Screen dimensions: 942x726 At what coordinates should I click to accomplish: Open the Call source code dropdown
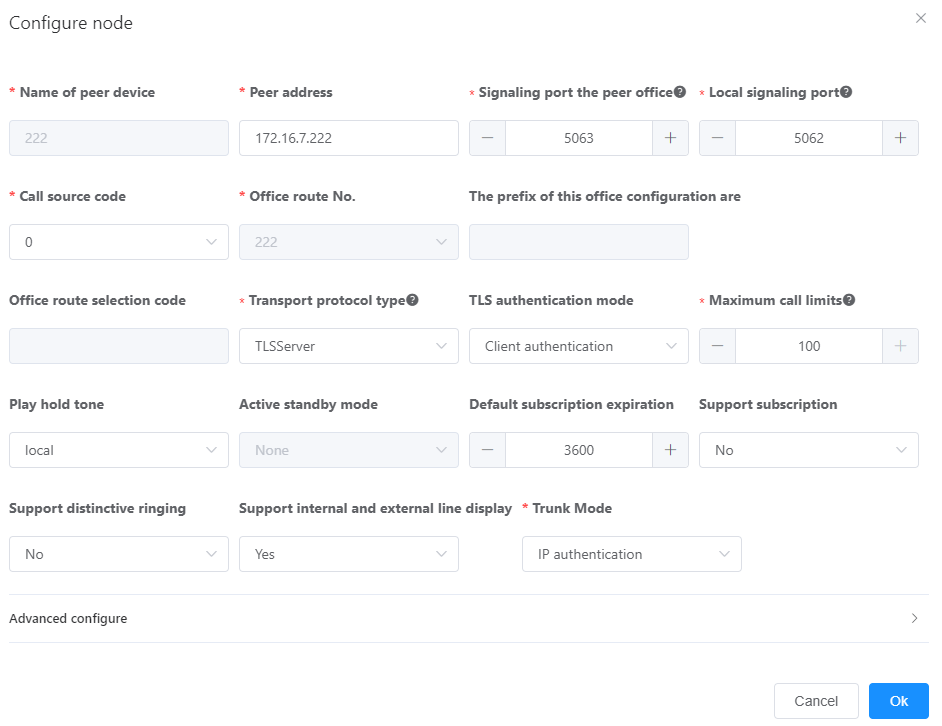[119, 242]
